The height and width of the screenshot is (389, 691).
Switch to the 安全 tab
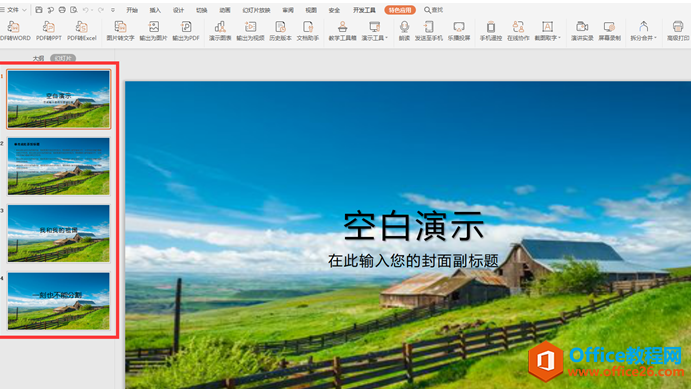(334, 10)
